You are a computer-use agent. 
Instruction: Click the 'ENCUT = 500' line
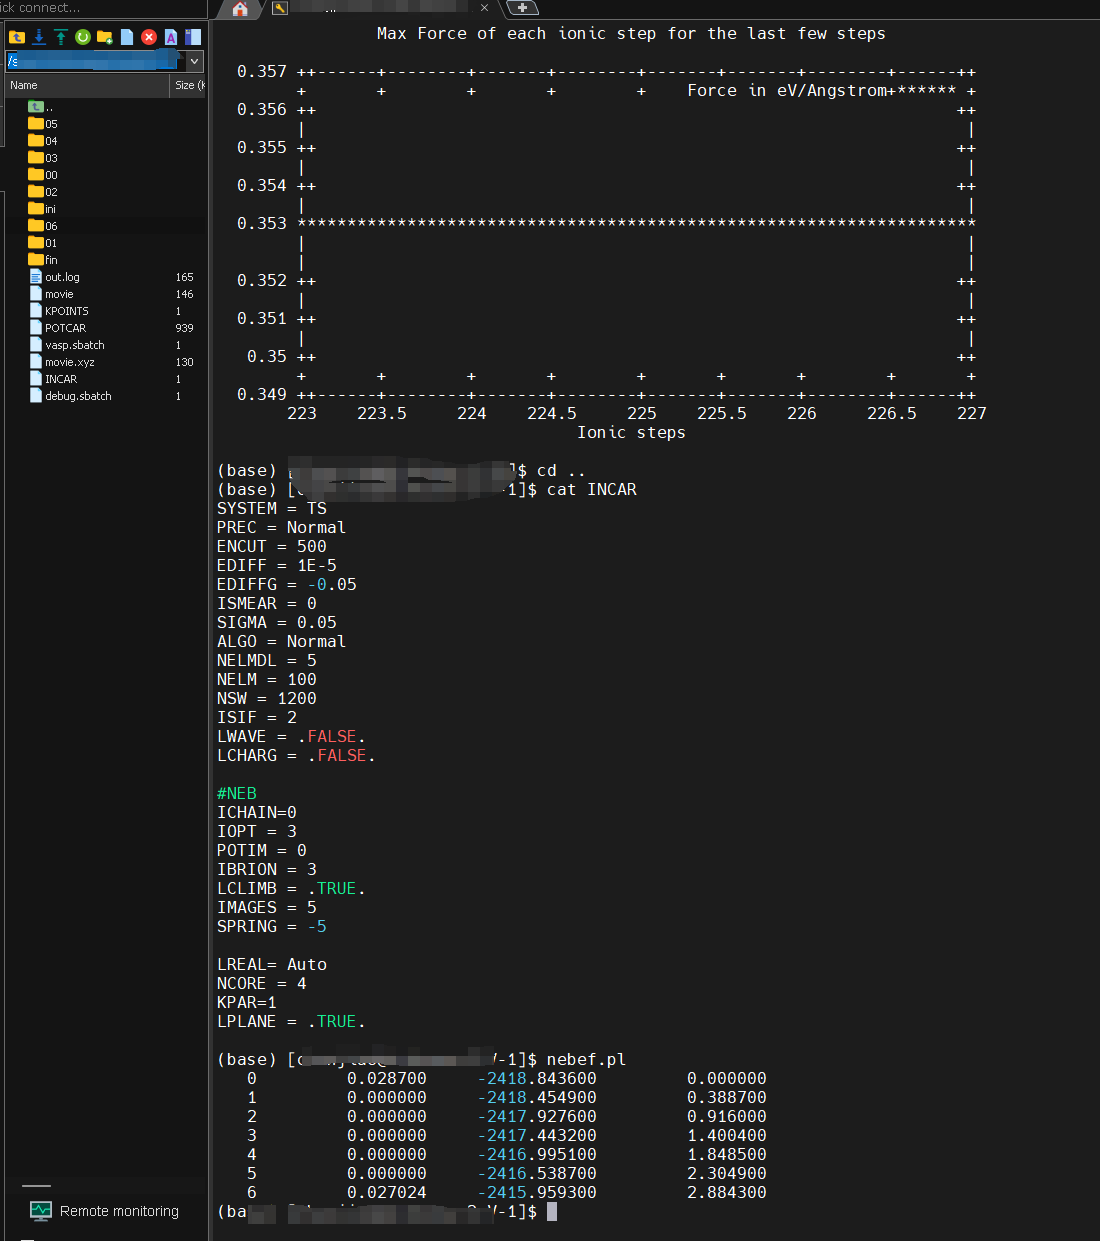272,547
